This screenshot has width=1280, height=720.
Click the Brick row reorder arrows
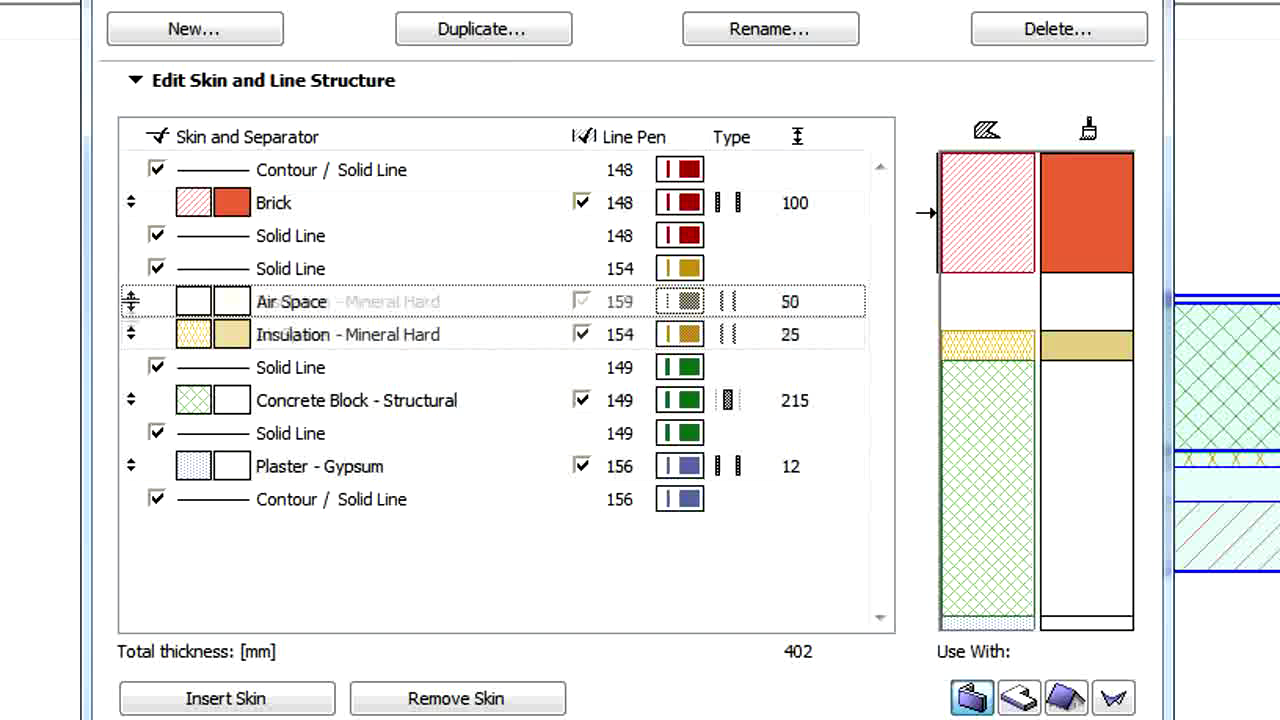(x=131, y=203)
